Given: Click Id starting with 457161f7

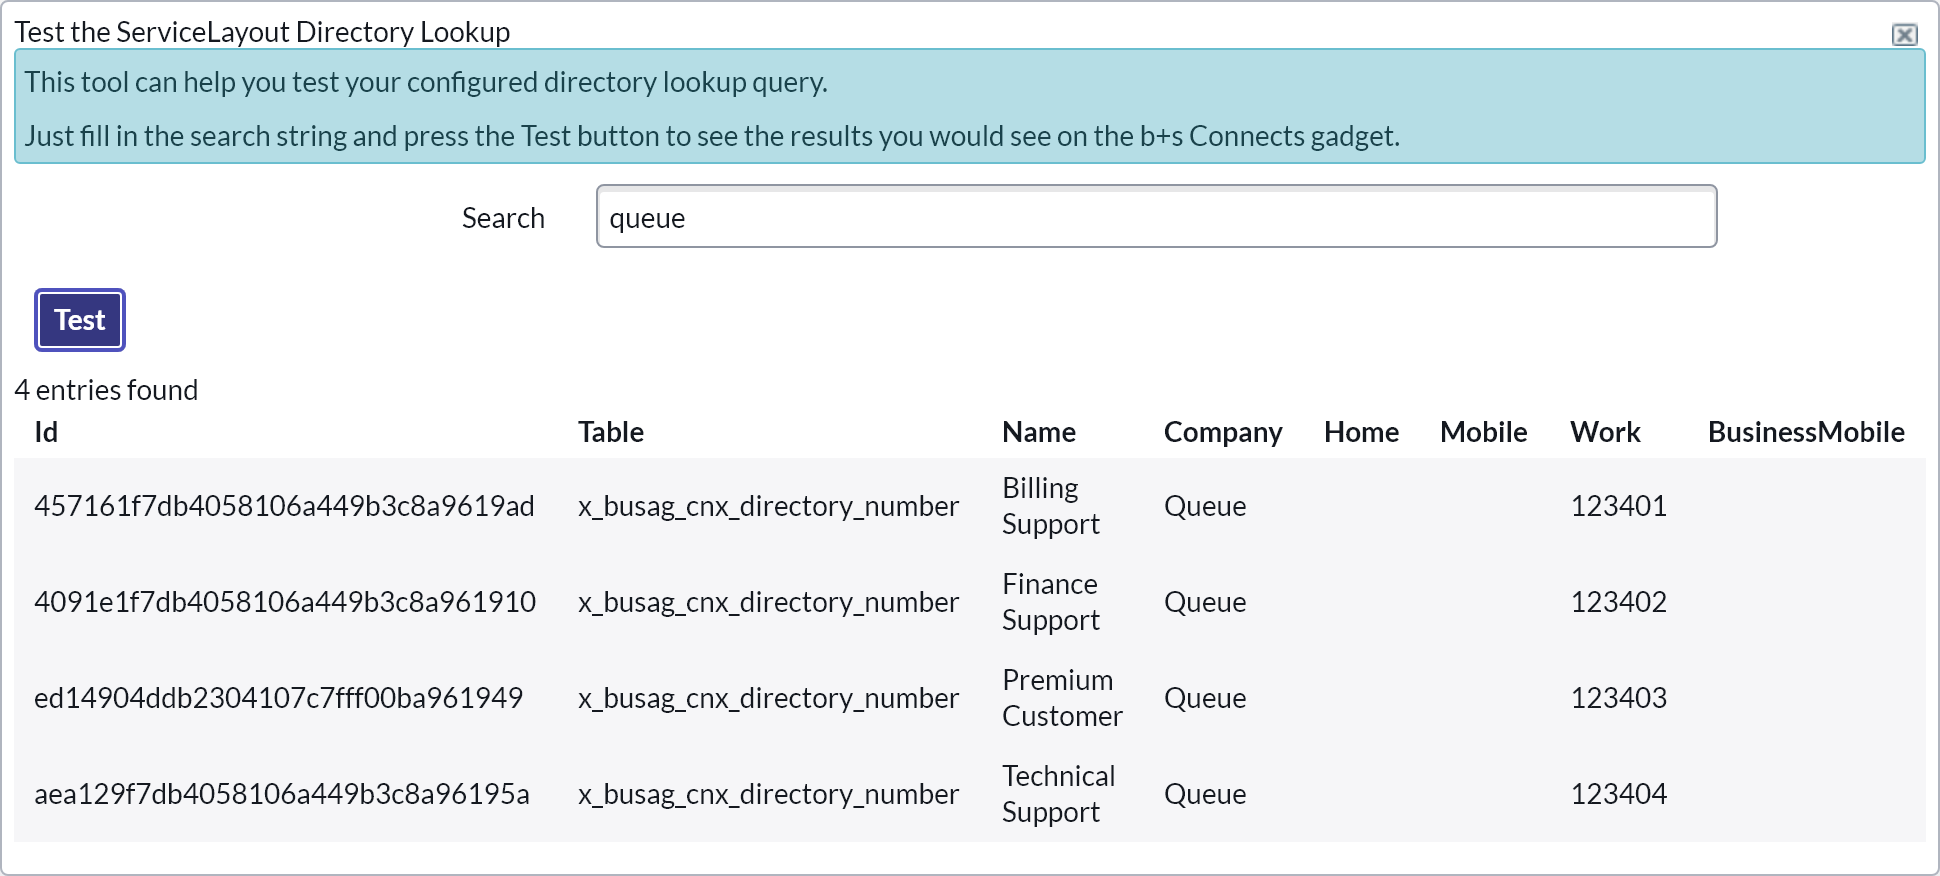Looking at the screenshot, I should click(x=284, y=506).
